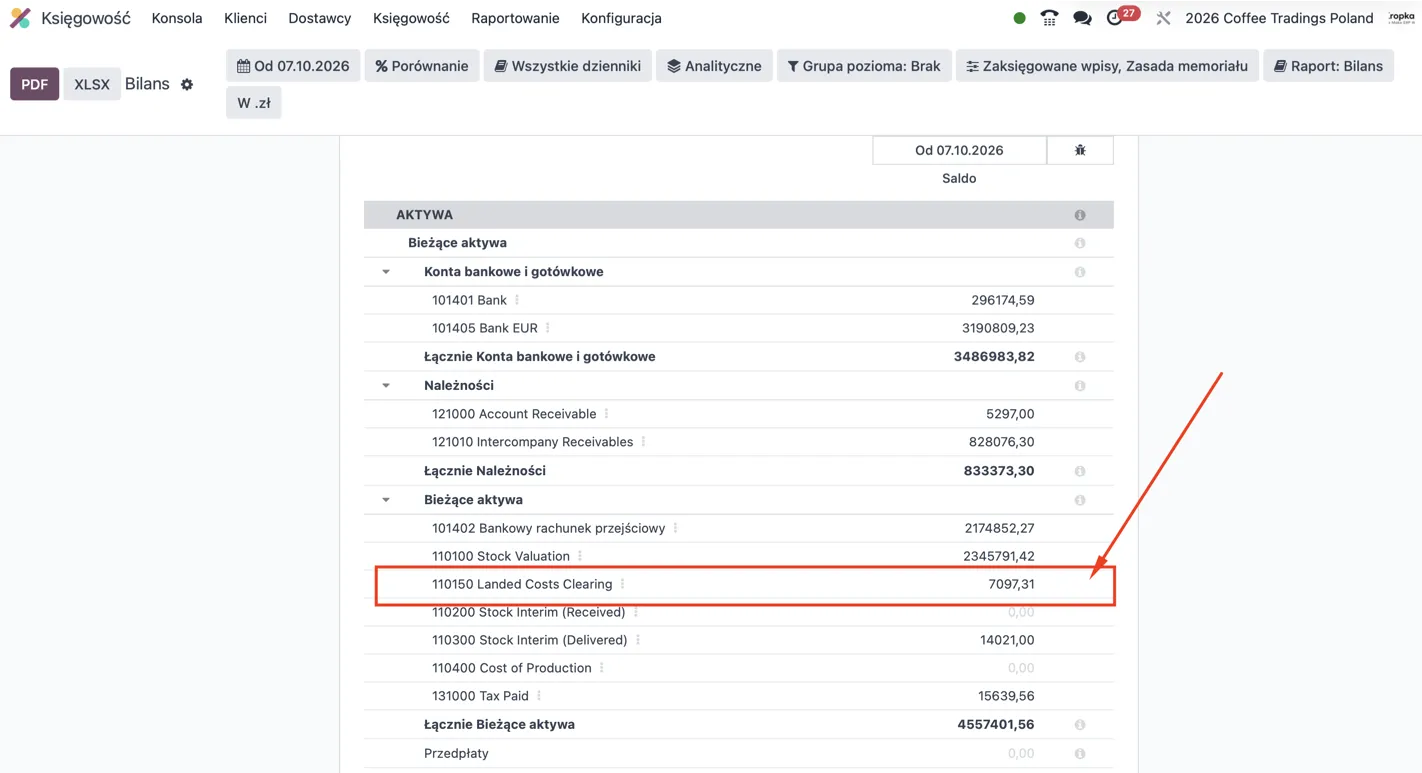Click the green online status indicator

[1019, 18]
